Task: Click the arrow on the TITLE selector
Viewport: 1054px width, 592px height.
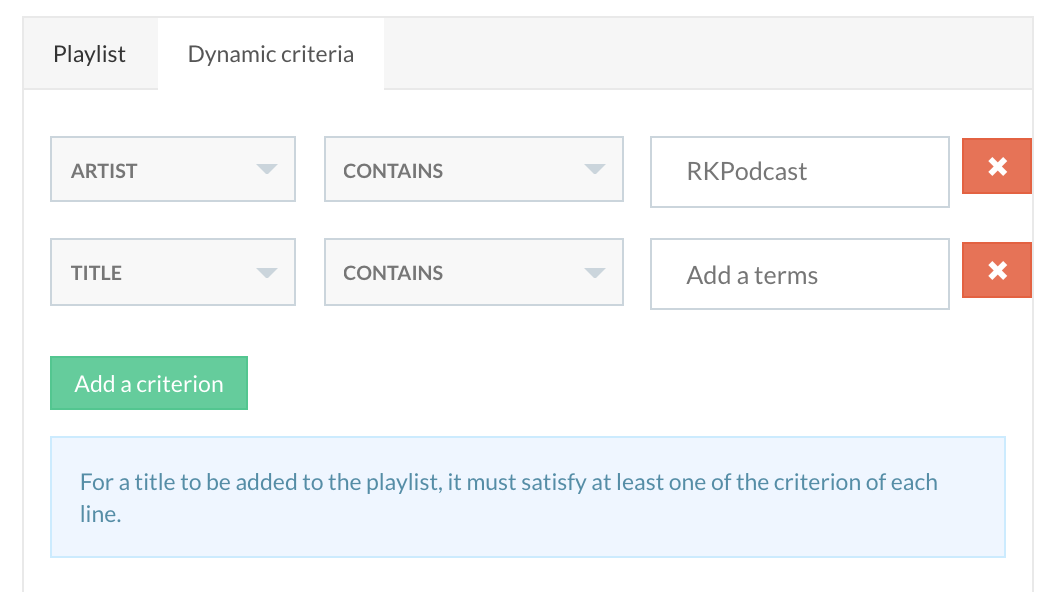Action: tap(266, 273)
